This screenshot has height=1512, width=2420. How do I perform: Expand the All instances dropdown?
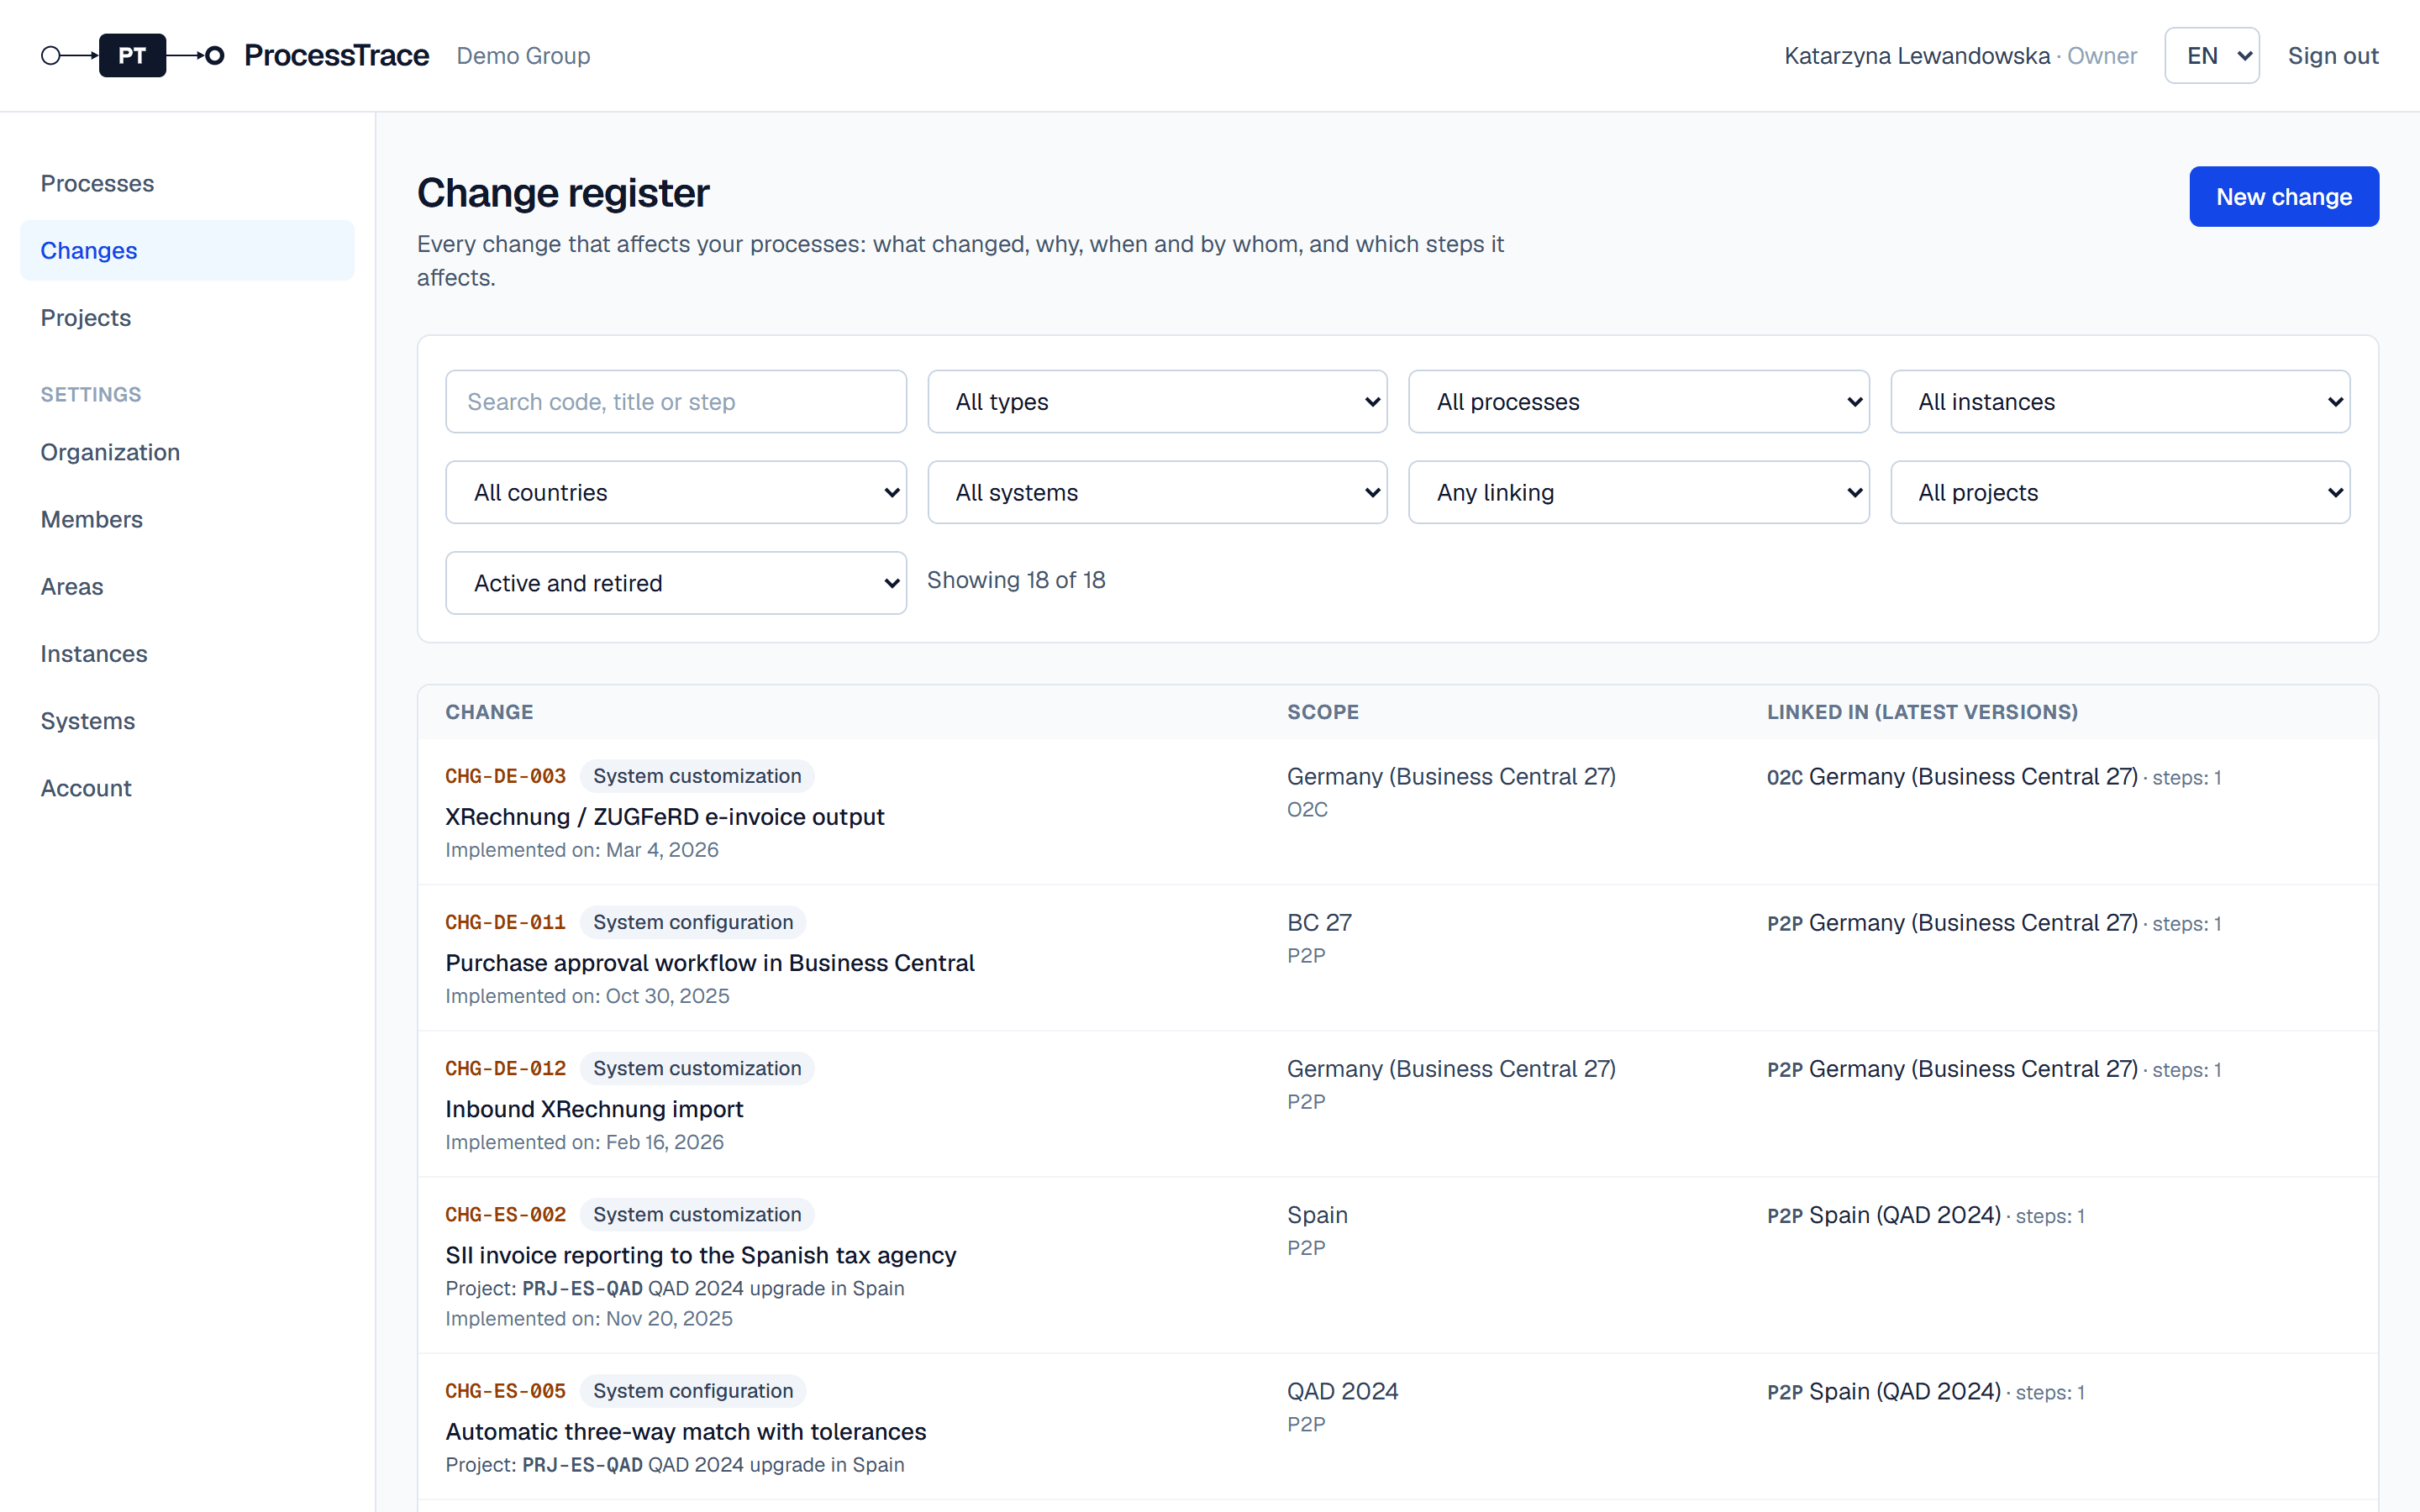coord(2120,402)
